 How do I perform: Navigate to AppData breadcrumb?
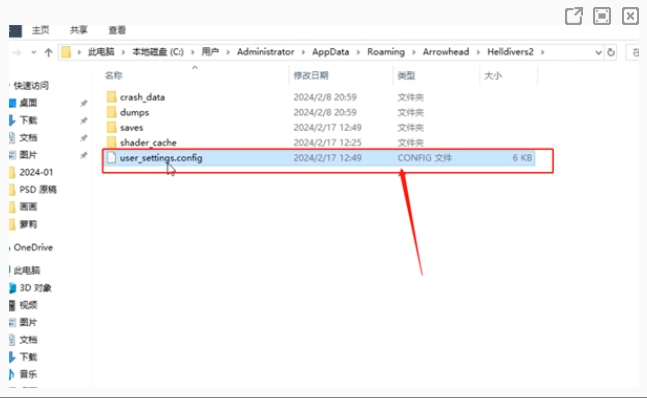(331, 52)
